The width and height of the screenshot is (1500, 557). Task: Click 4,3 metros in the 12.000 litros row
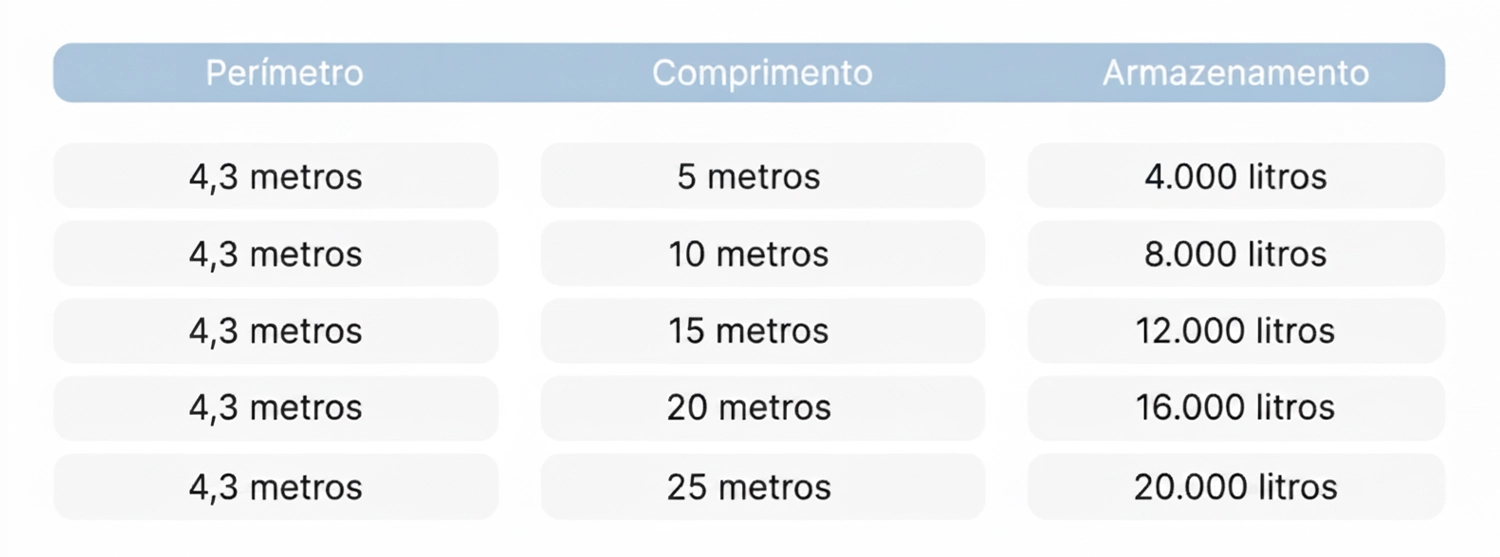tap(276, 331)
